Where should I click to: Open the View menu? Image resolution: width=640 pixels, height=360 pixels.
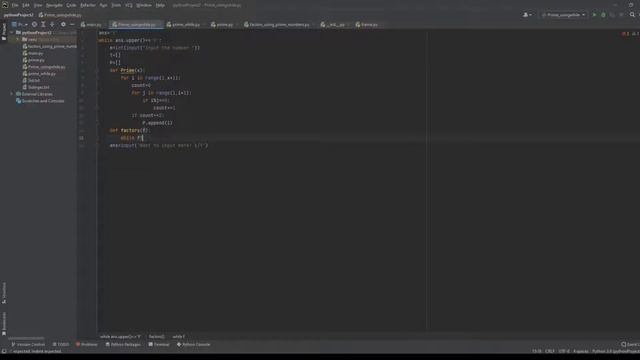click(x=38, y=5)
